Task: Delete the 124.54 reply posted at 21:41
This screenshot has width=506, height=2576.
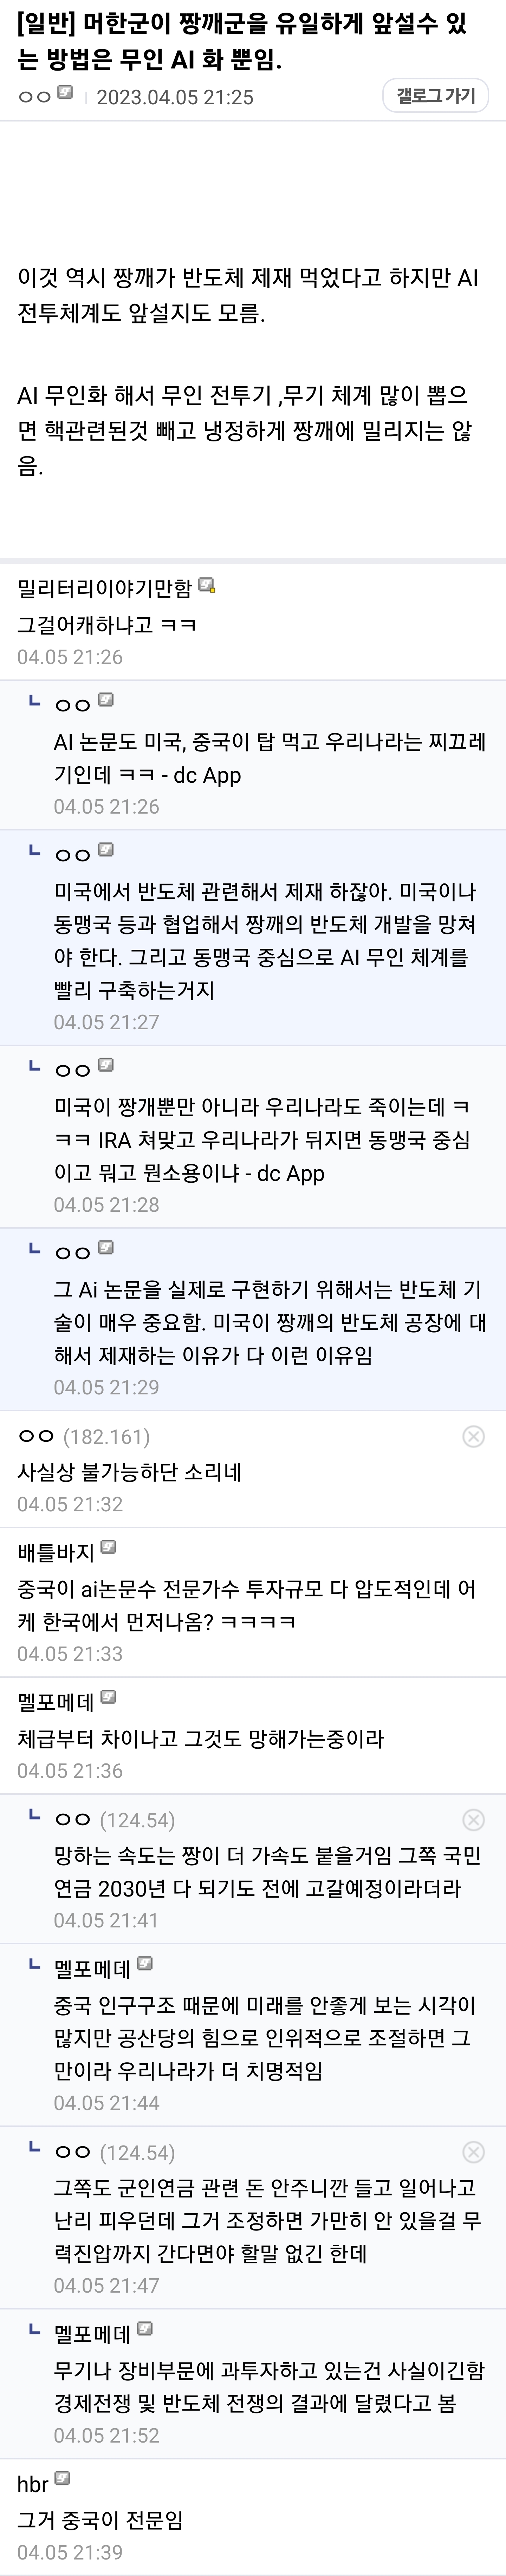Action: tap(474, 1819)
